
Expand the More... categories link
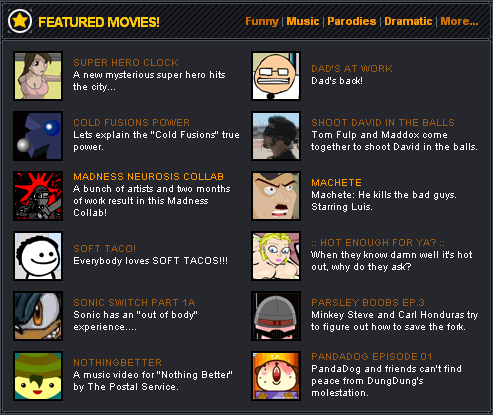pyautogui.click(x=459, y=21)
